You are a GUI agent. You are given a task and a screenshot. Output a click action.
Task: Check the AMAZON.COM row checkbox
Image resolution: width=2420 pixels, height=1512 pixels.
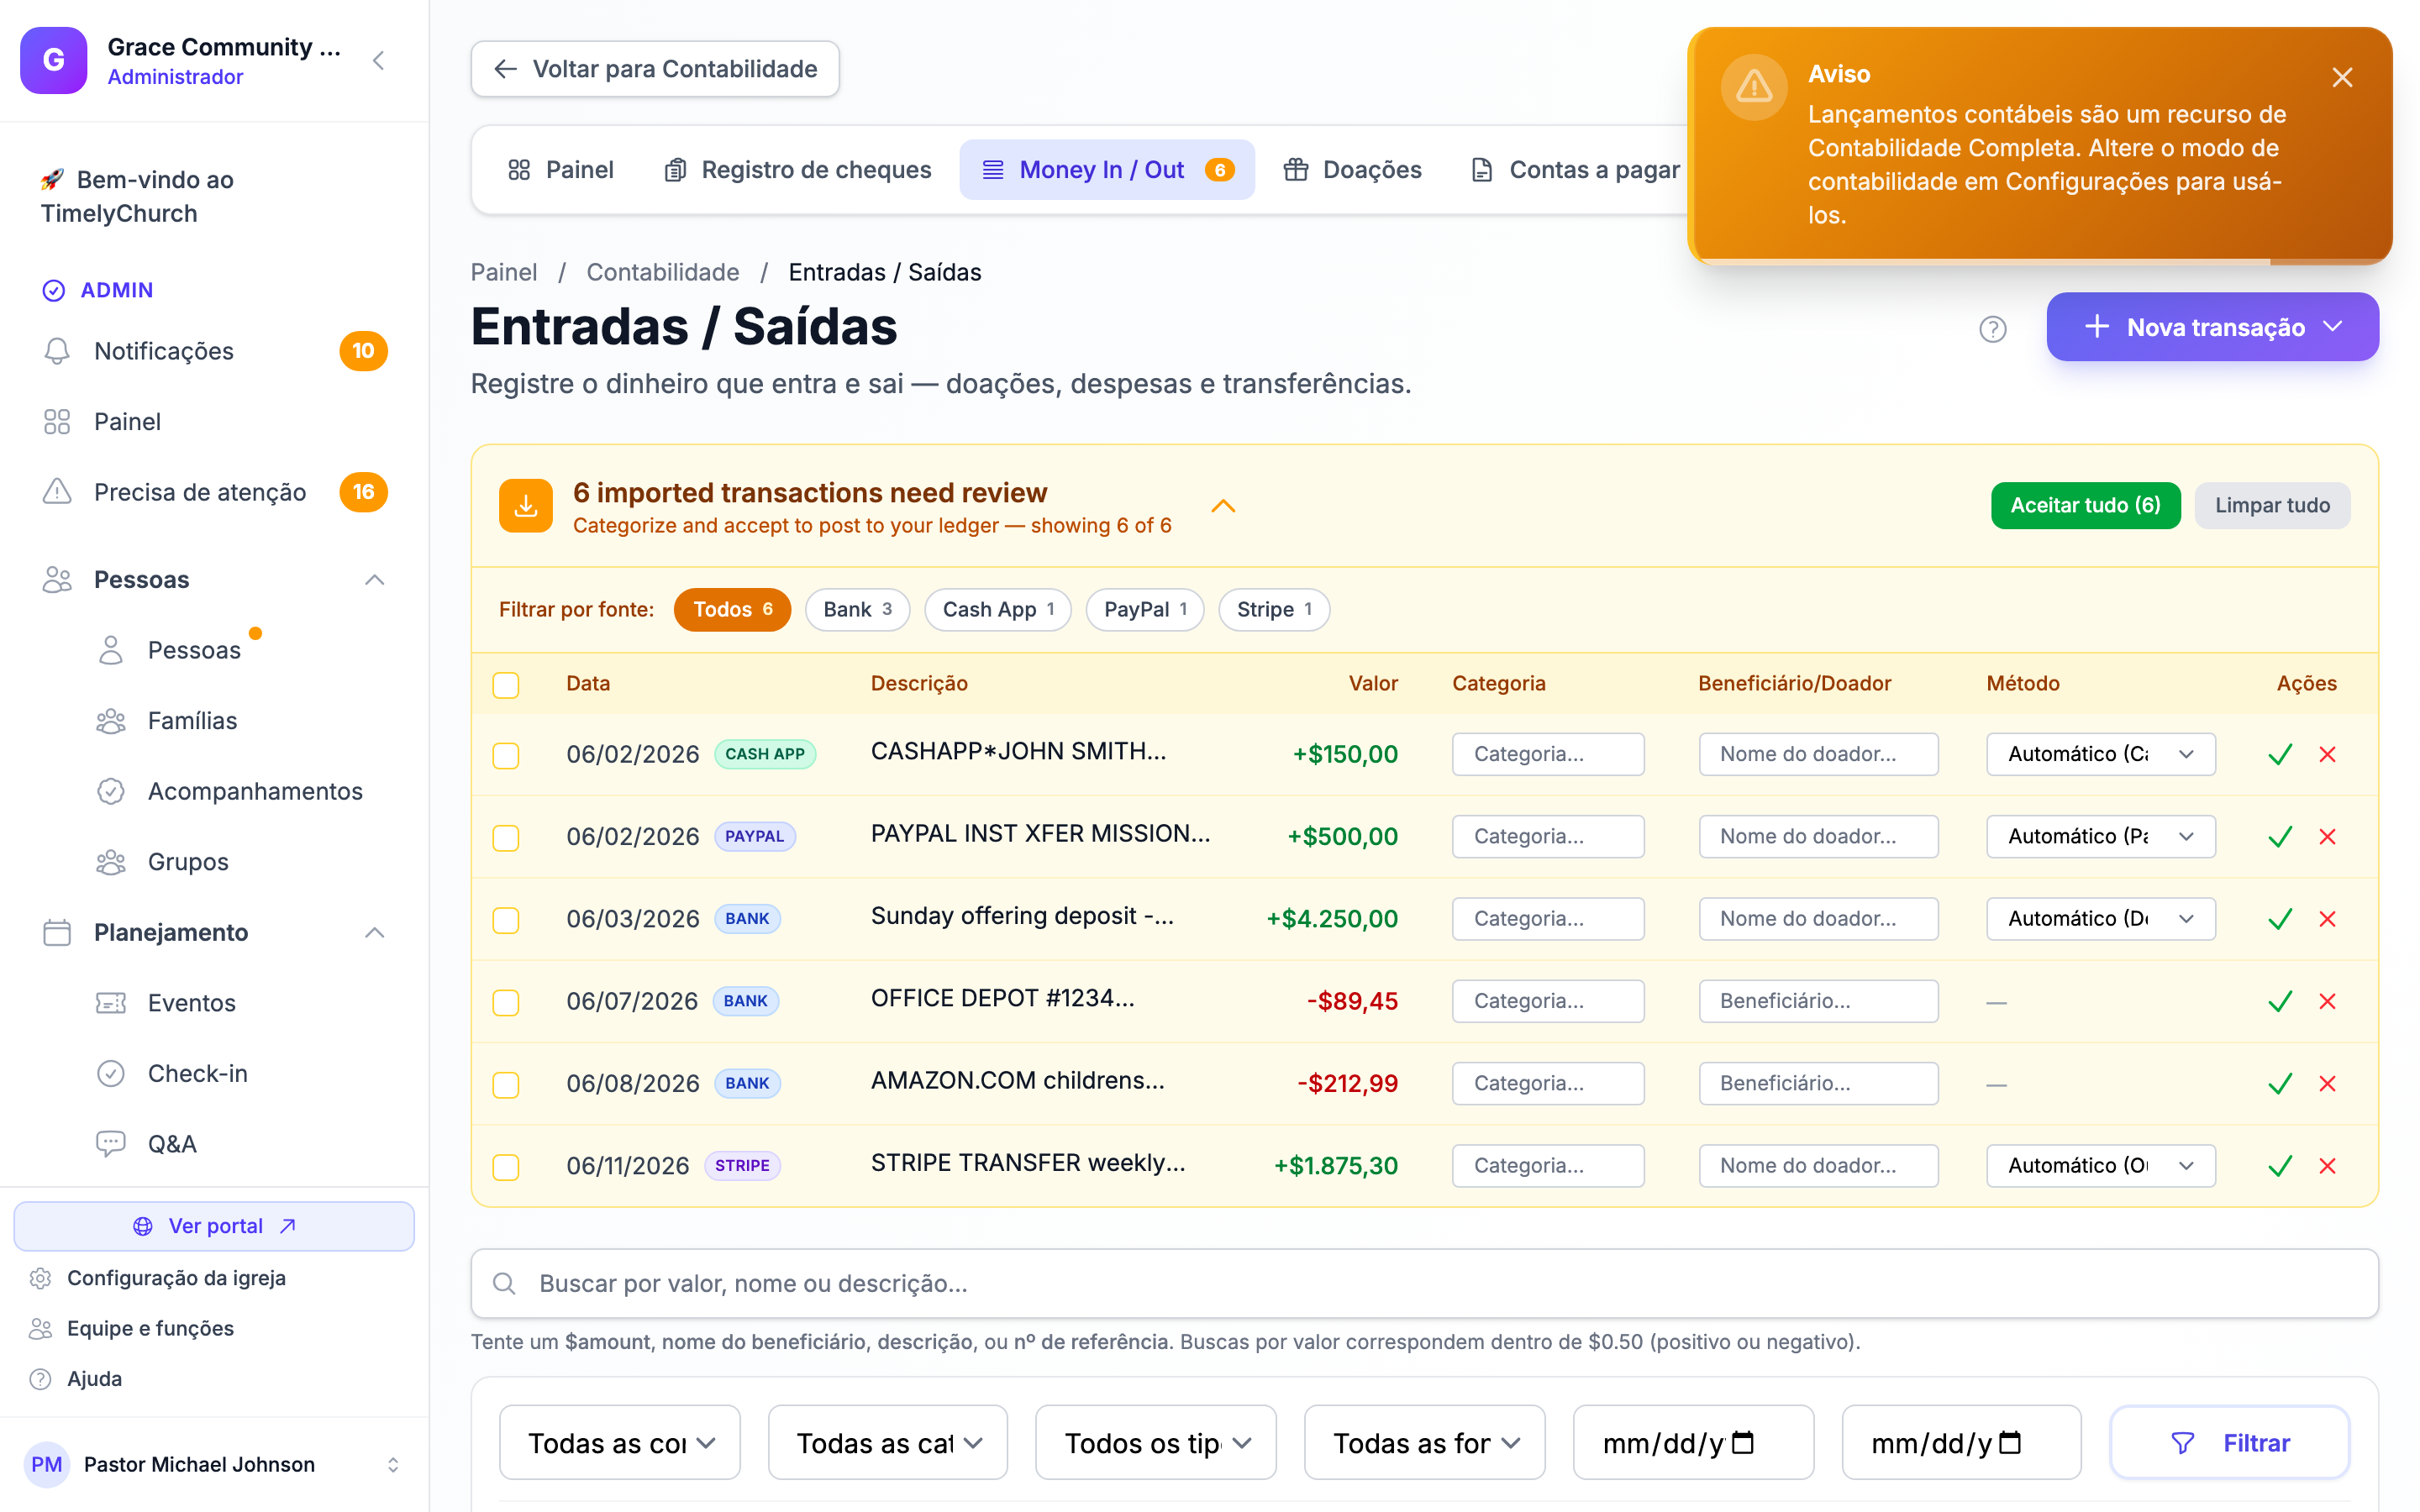pos(506,1085)
